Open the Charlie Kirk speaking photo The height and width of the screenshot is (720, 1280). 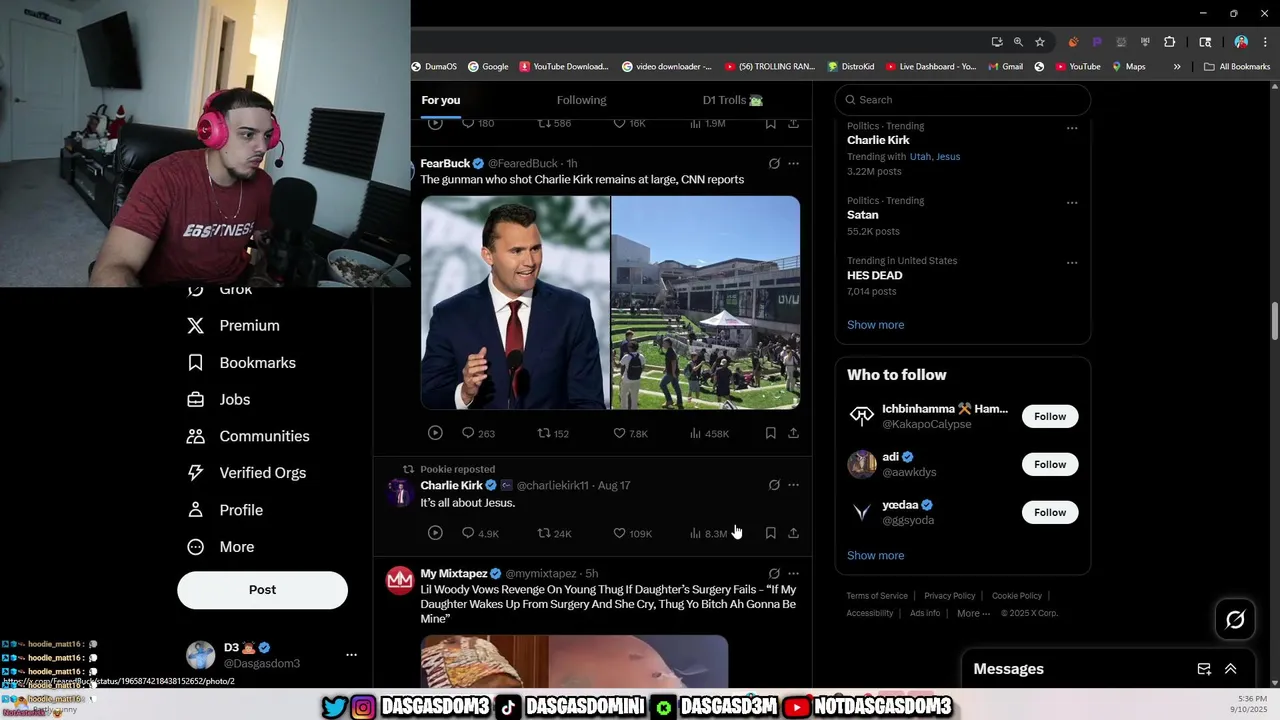pyautogui.click(x=515, y=303)
